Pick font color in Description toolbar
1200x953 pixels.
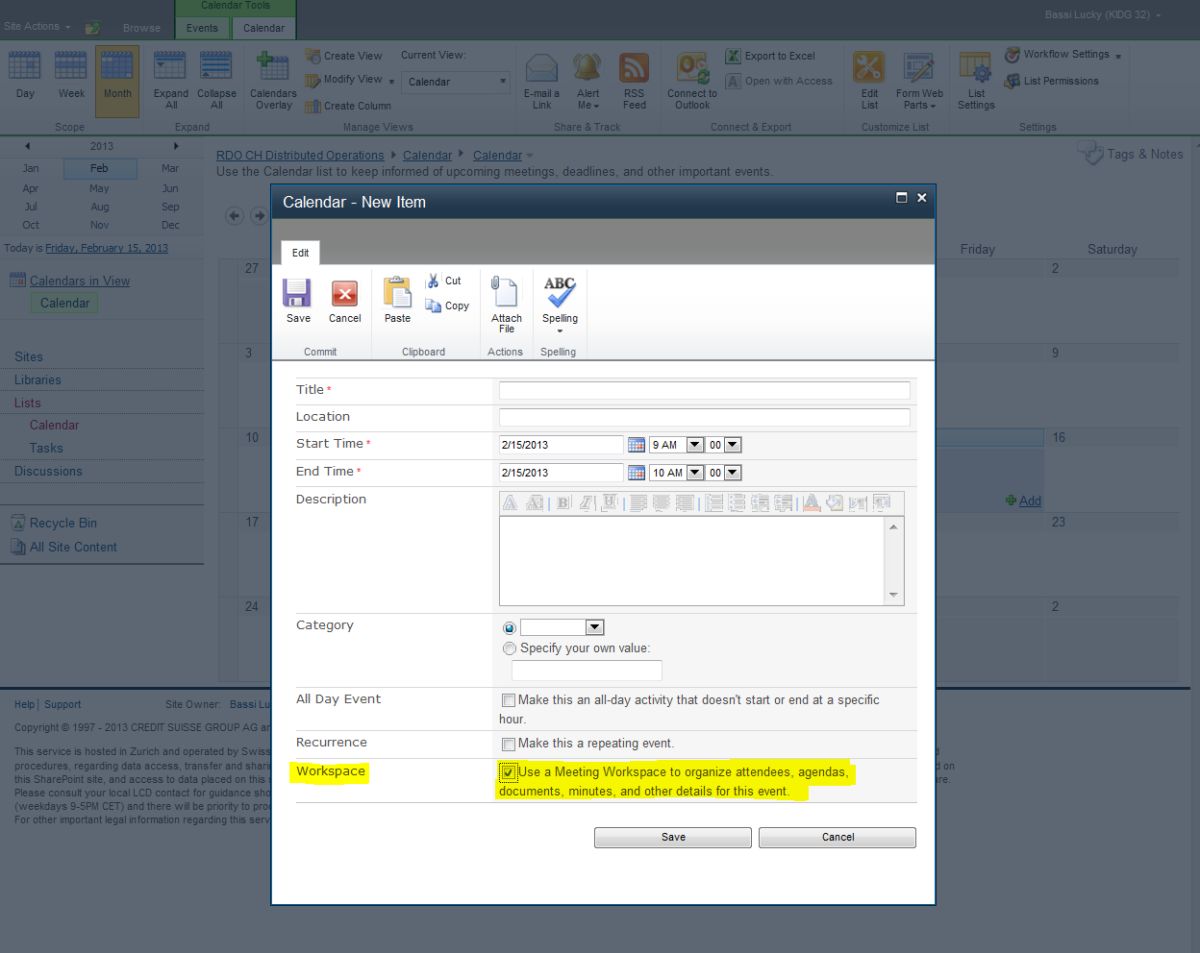click(811, 503)
